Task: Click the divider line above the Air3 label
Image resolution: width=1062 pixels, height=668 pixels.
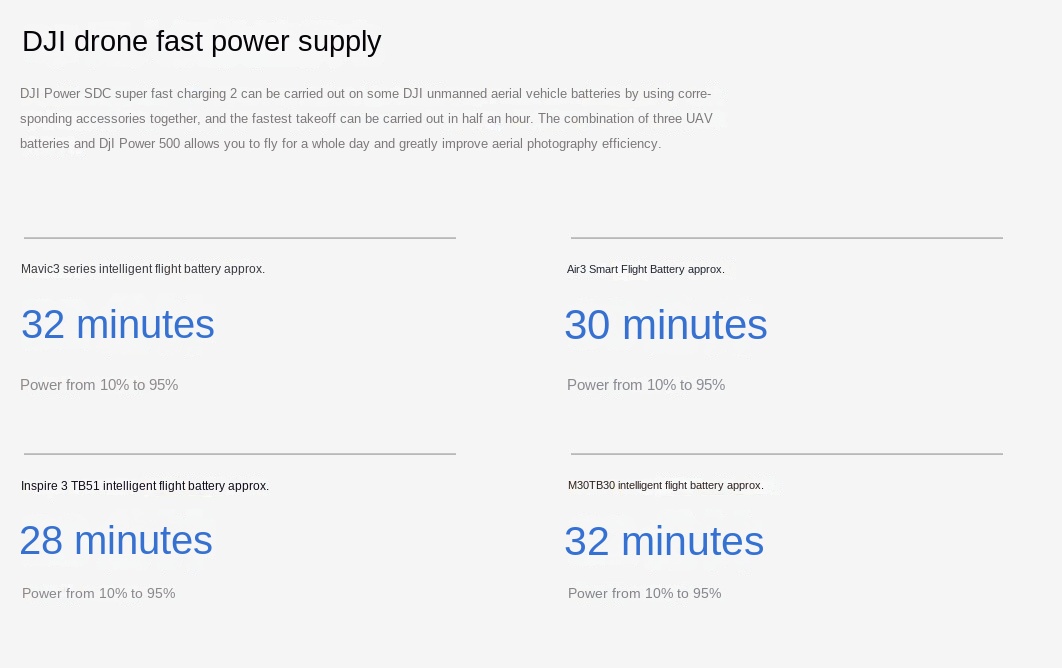Action: [786, 238]
